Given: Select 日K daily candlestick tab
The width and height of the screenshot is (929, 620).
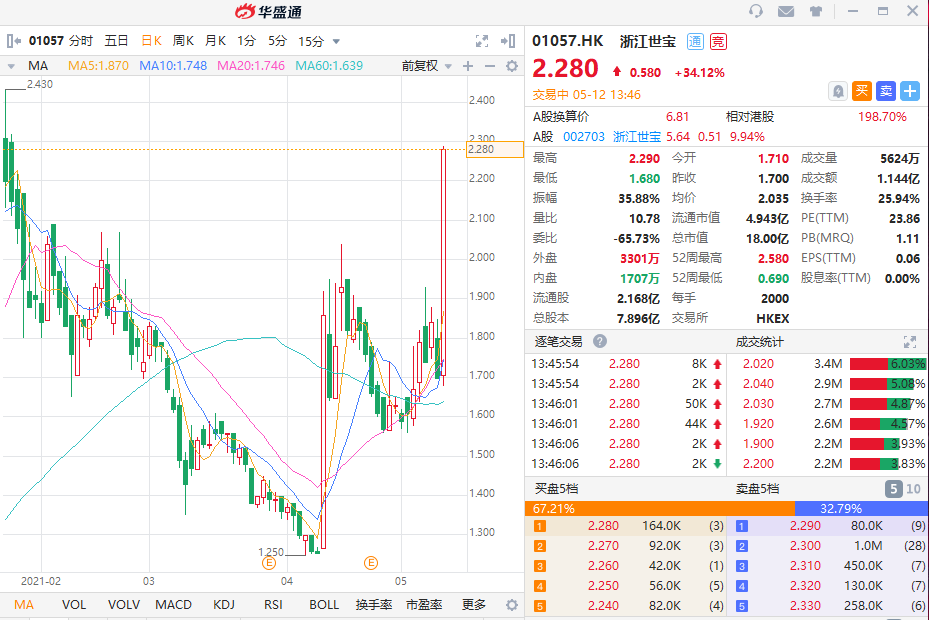Looking at the screenshot, I should tap(151, 41).
